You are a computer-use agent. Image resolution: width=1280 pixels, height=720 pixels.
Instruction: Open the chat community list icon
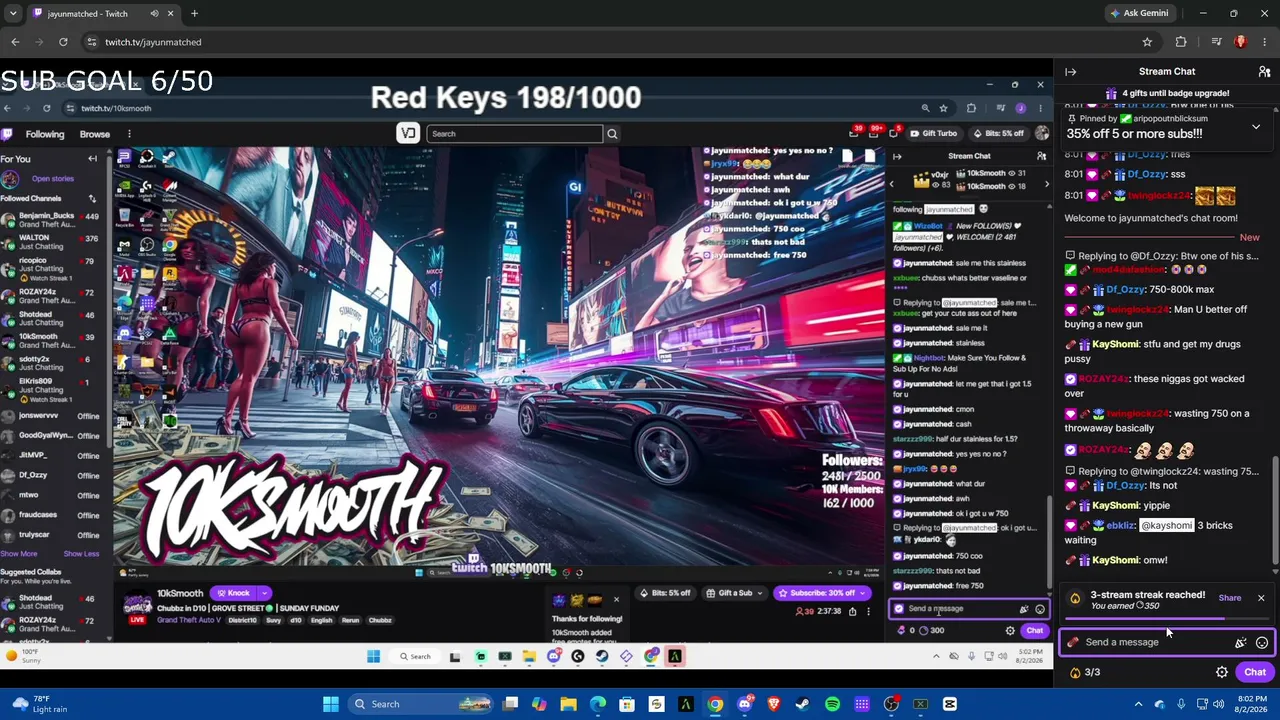pos(1264,72)
